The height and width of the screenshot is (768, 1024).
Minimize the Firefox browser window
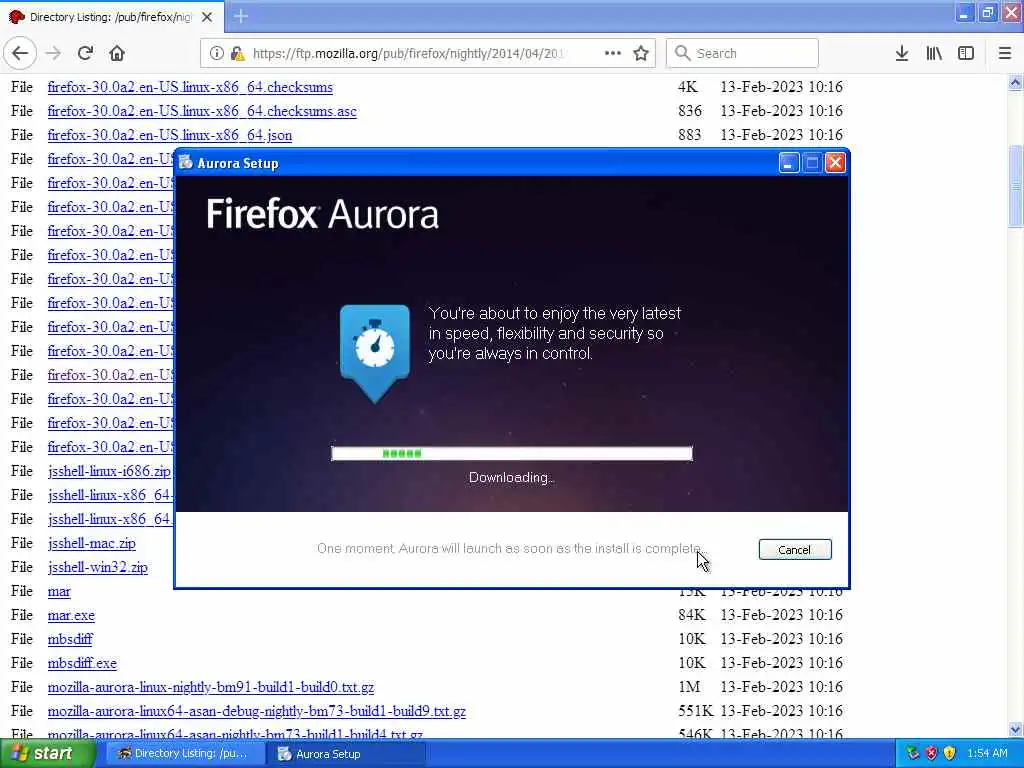pyautogui.click(x=964, y=13)
